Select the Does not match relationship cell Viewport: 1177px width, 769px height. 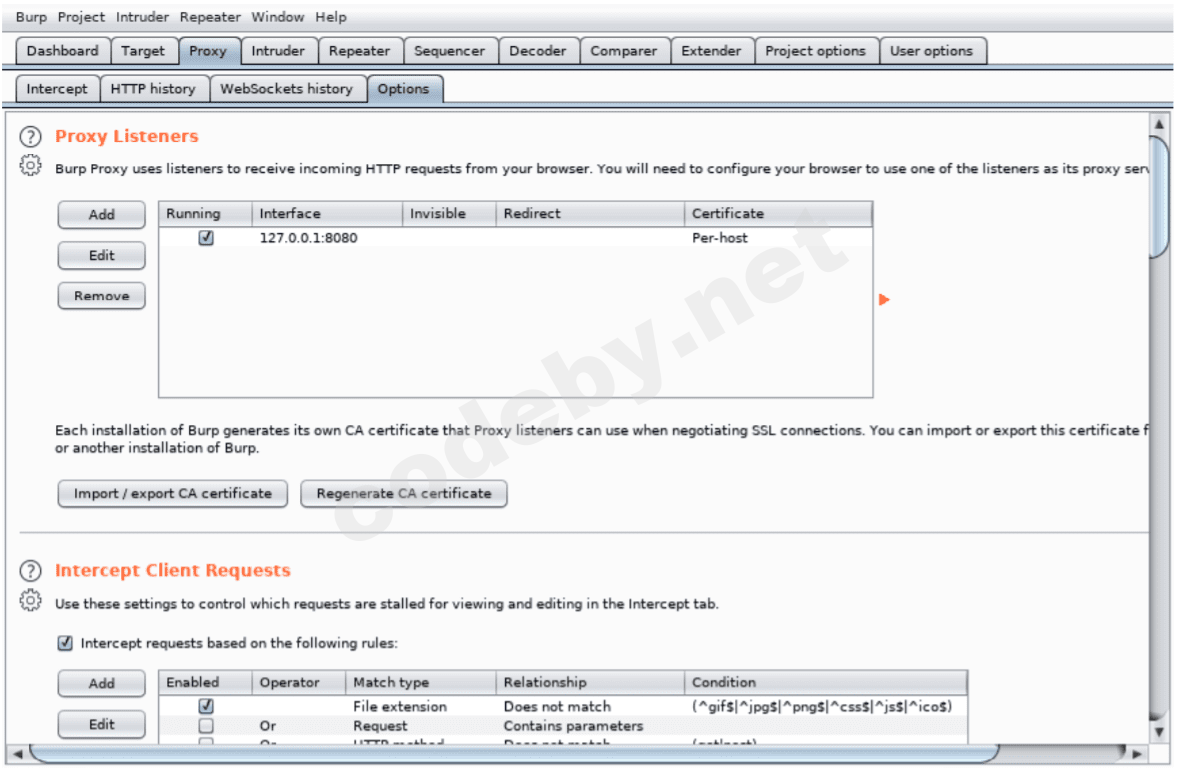point(590,707)
